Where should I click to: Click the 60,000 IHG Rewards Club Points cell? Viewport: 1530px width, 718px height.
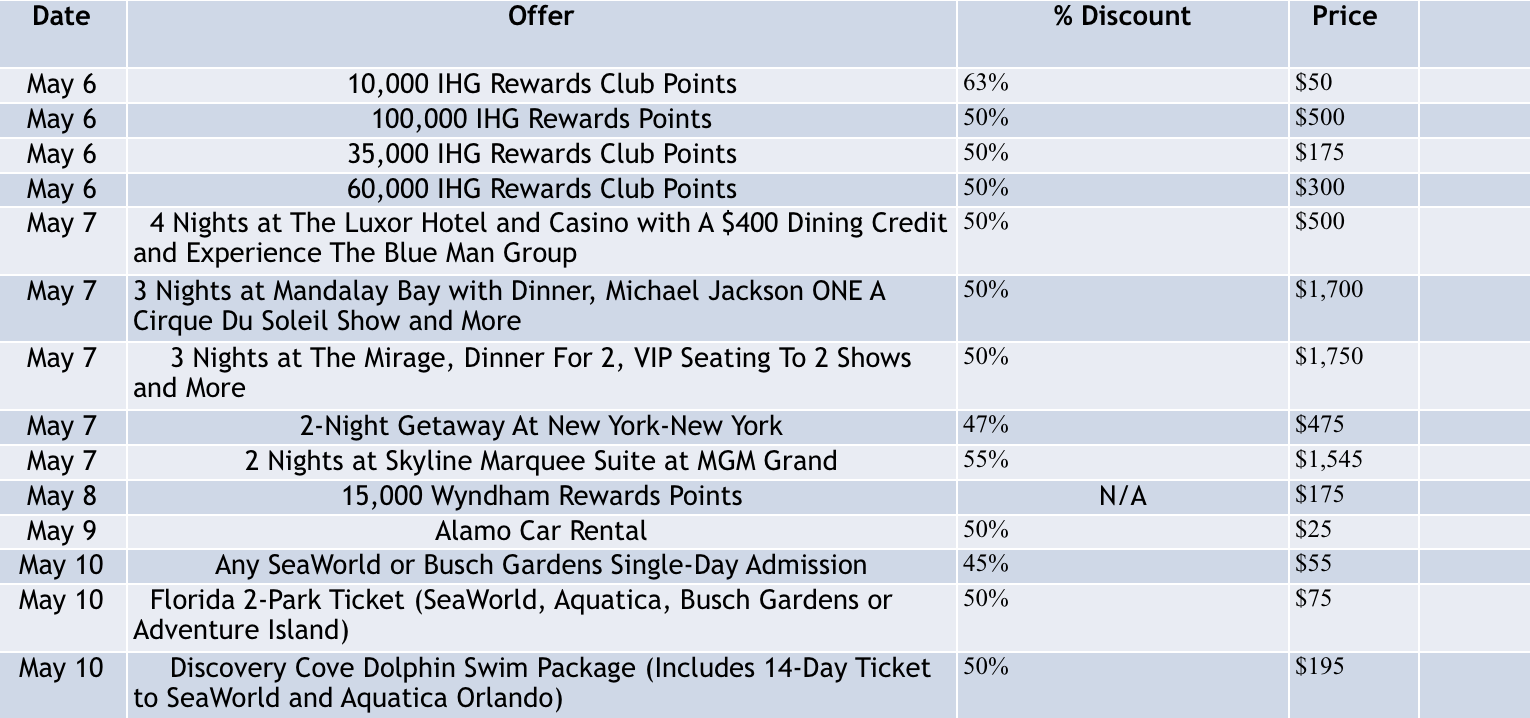[x=541, y=189]
